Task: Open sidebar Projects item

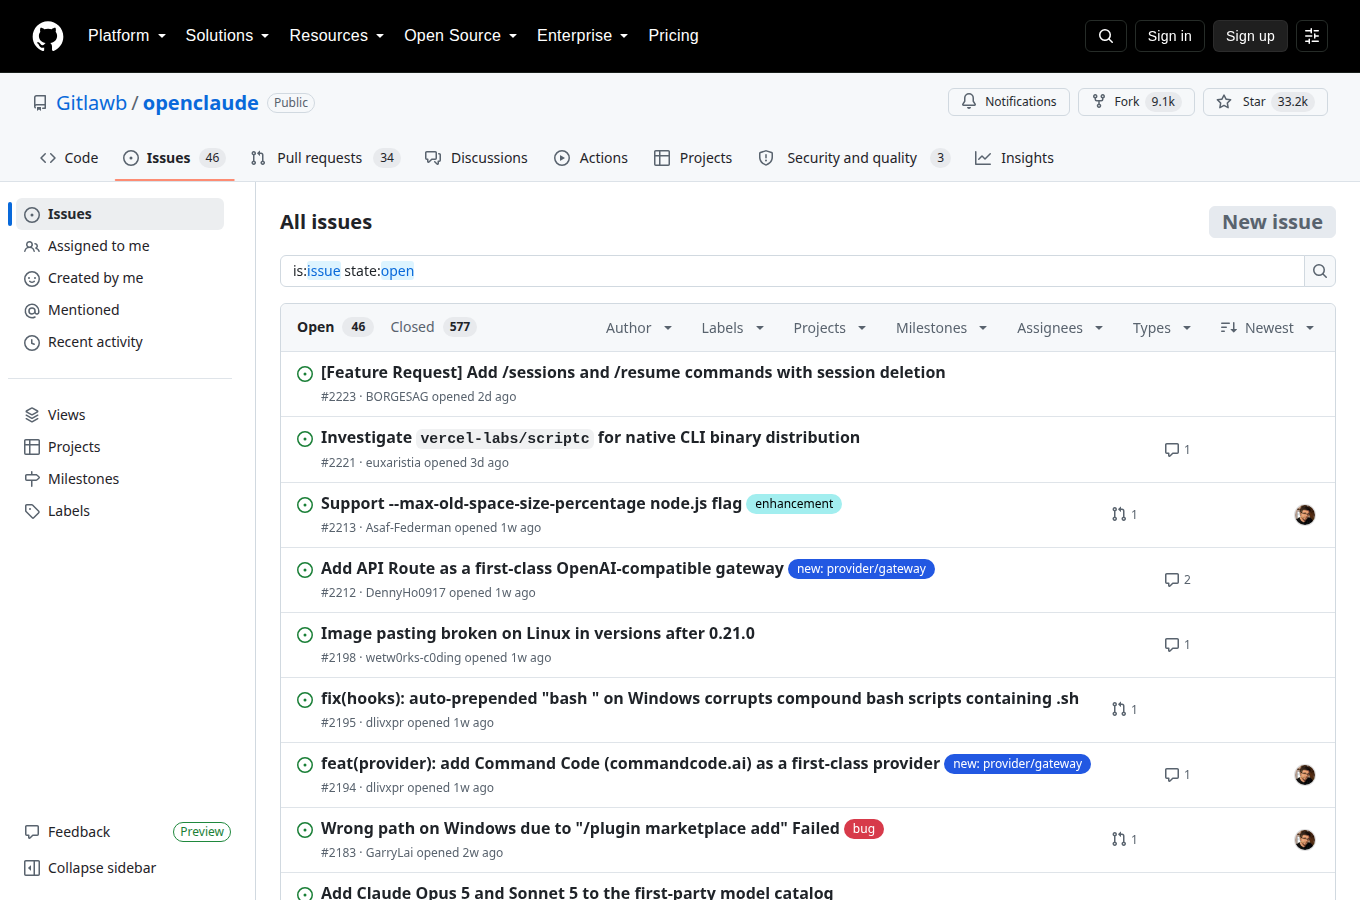Action: 120,447
